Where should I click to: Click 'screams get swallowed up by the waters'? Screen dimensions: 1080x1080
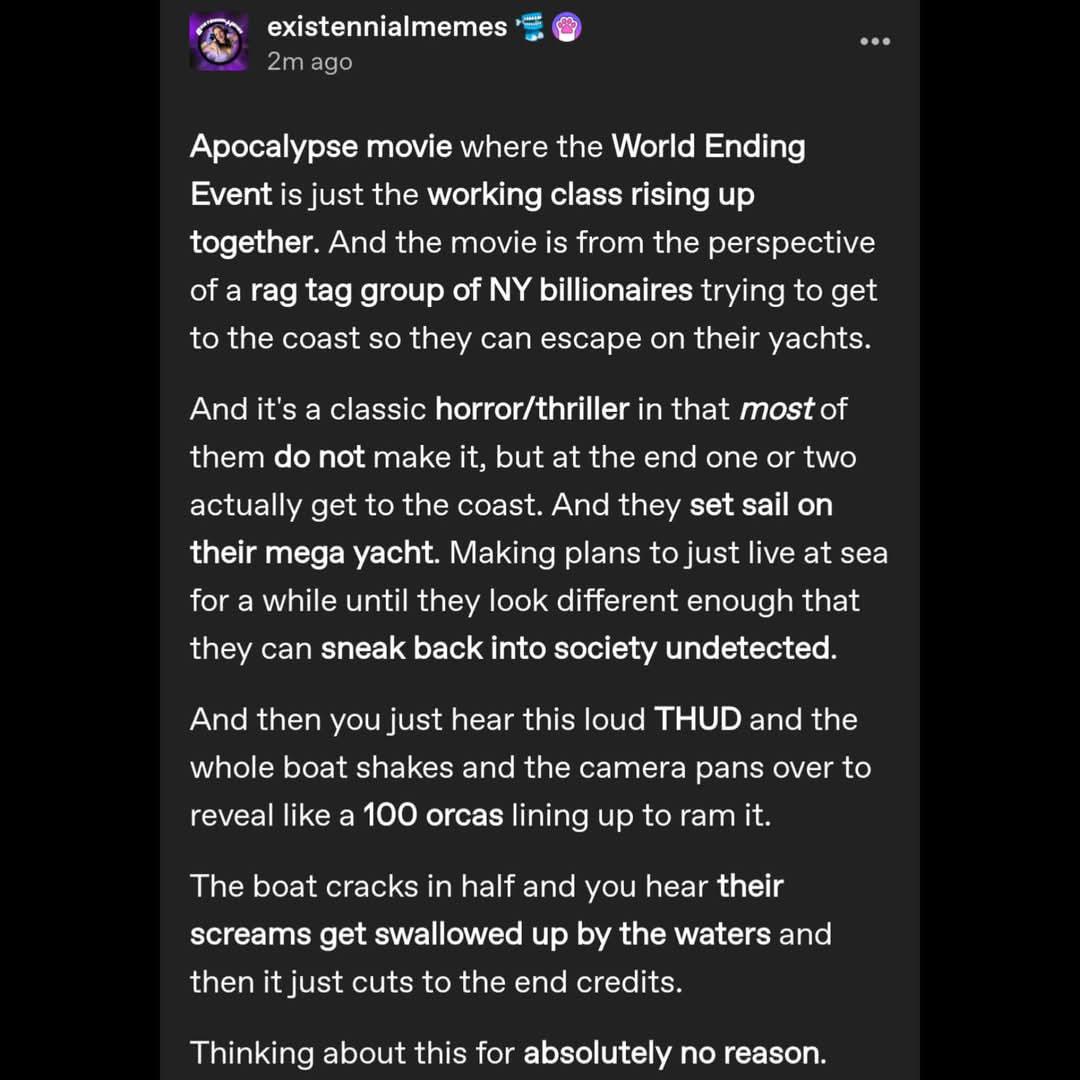[x=480, y=935]
